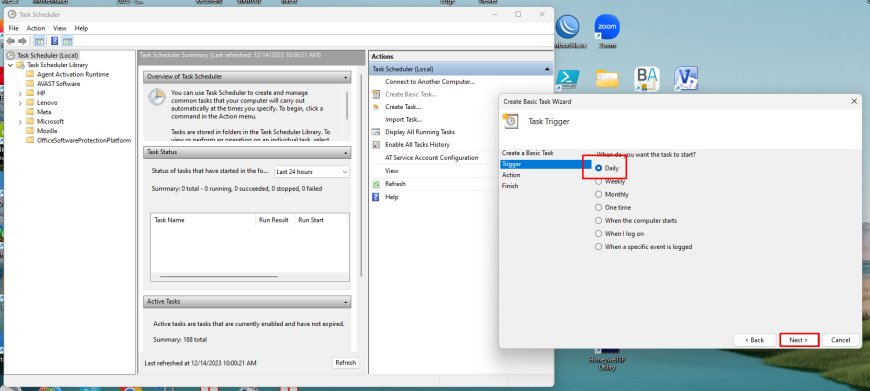Open the View submenu in Actions pane
This screenshot has width=870, height=391.
392,171
